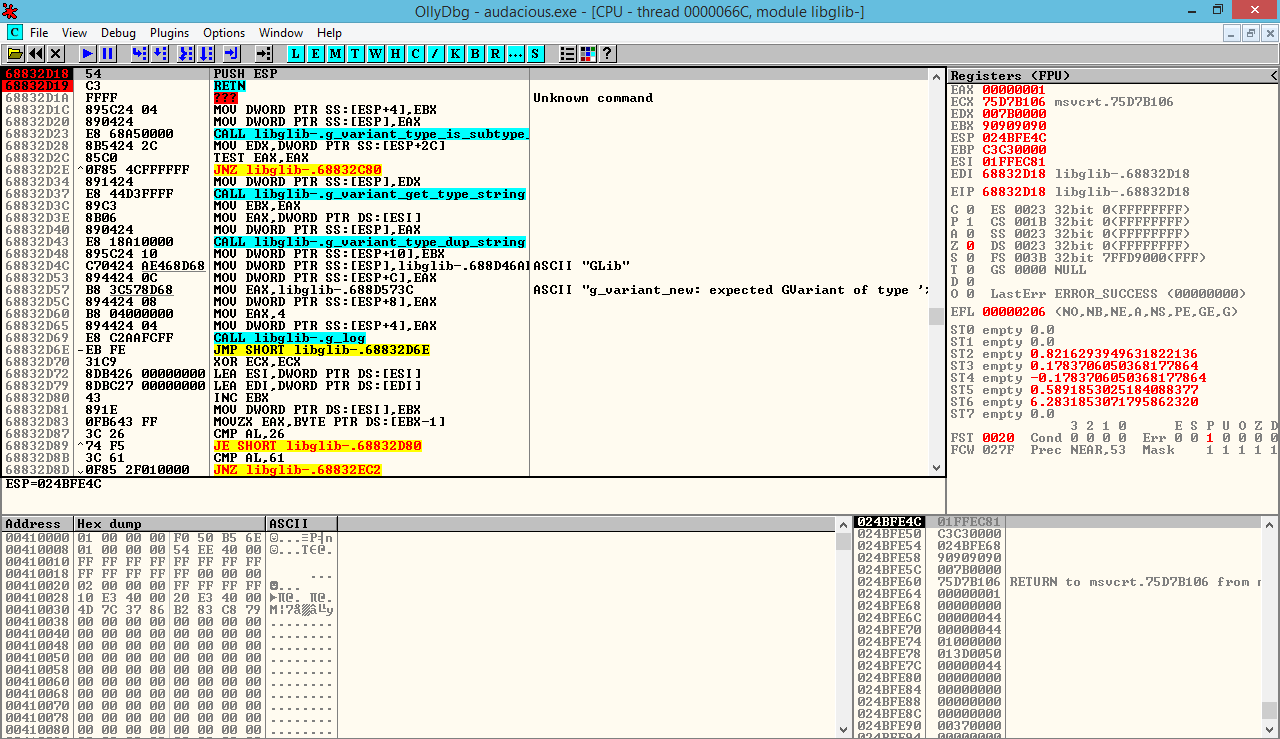This screenshot has height=739, width=1280.
Task: Show Executable modules with E button
Action: pyautogui.click(x=316, y=53)
